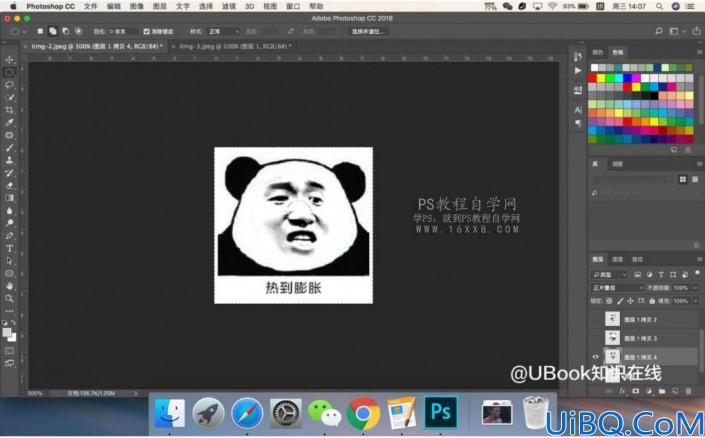Select the Rectangle shape tool
The width and height of the screenshot is (705, 438).
pos(9,273)
